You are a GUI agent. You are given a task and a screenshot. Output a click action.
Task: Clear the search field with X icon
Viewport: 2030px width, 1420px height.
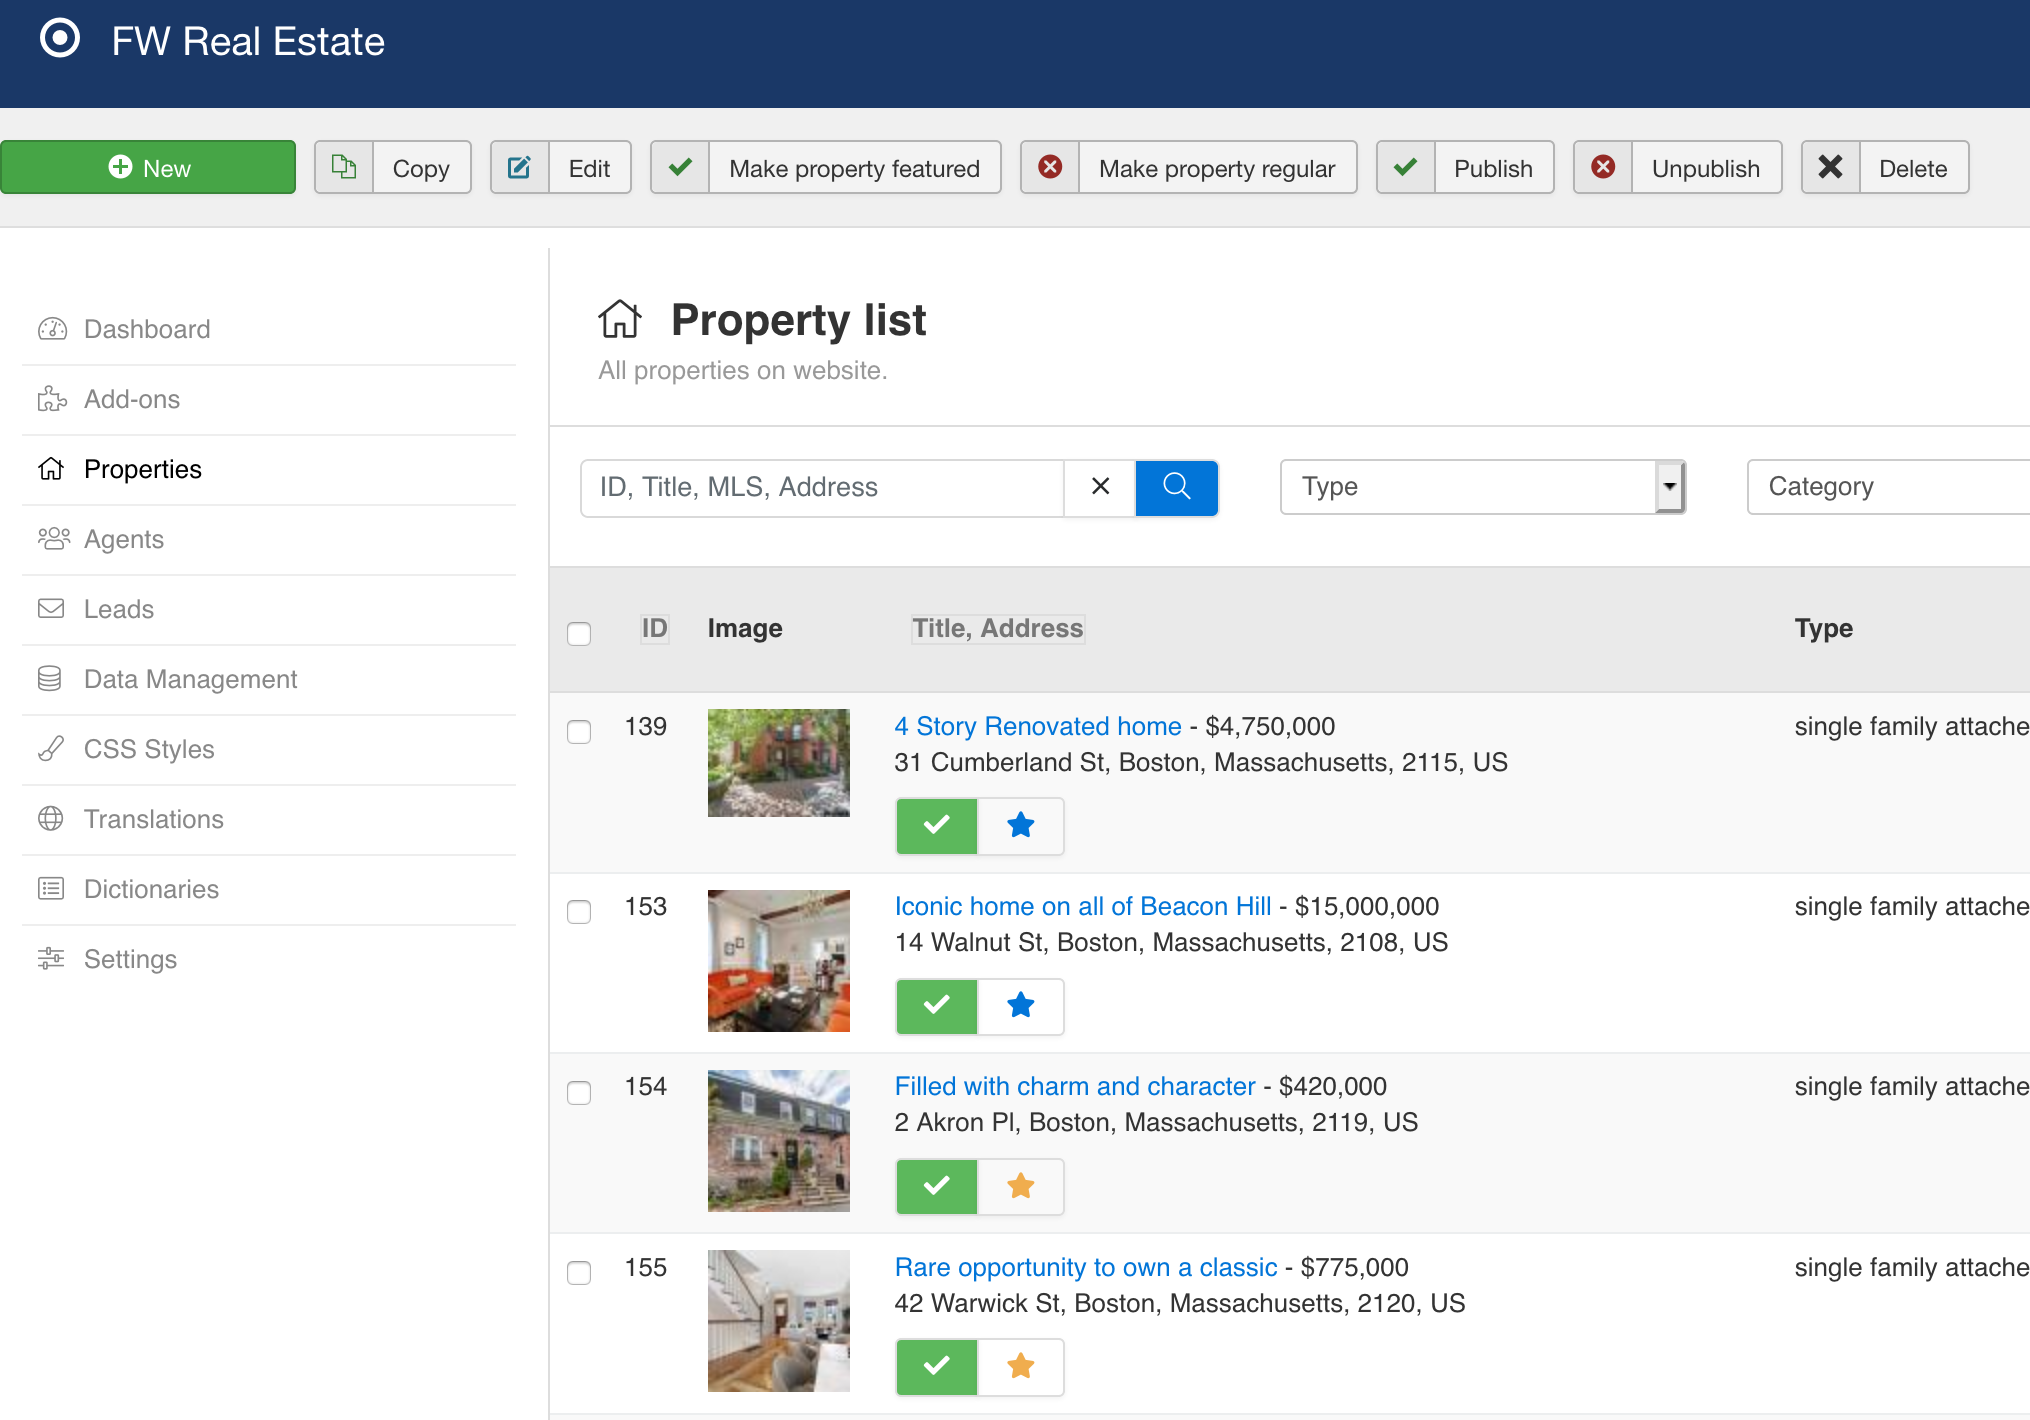pos(1100,487)
